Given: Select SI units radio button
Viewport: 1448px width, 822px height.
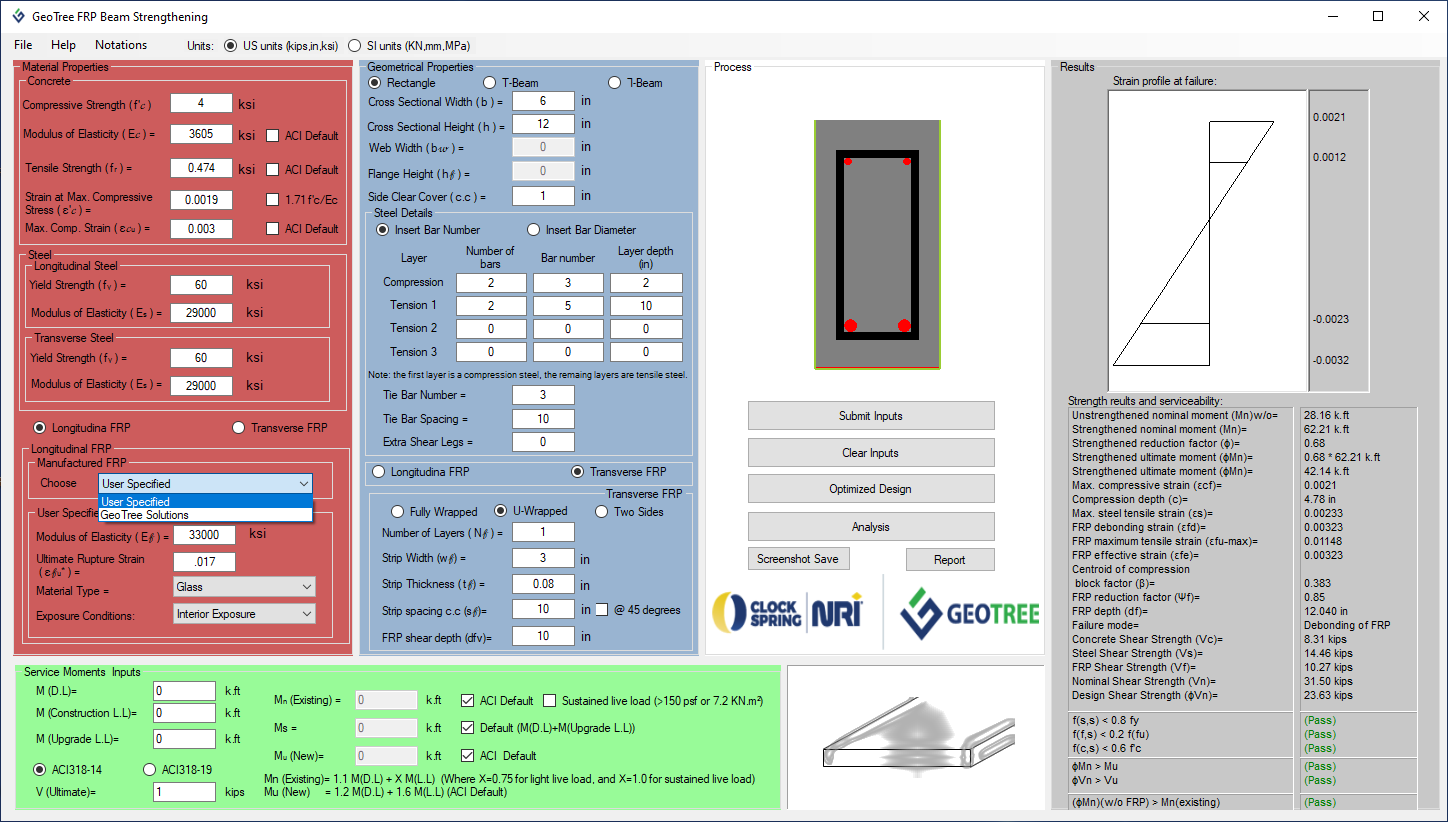Looking at the screenshot, I should point(355,46).
